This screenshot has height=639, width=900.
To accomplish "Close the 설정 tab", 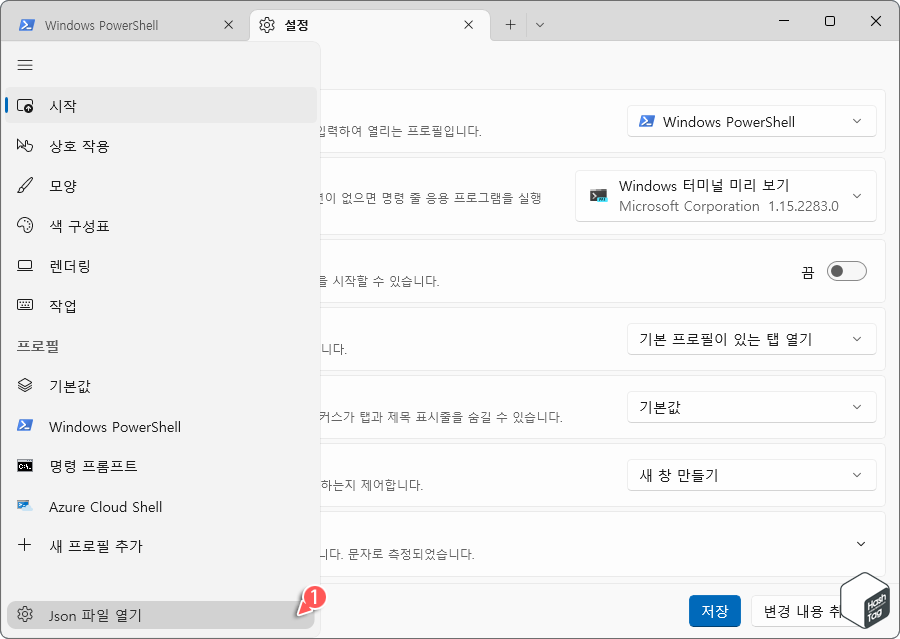I will click(468, 25).
